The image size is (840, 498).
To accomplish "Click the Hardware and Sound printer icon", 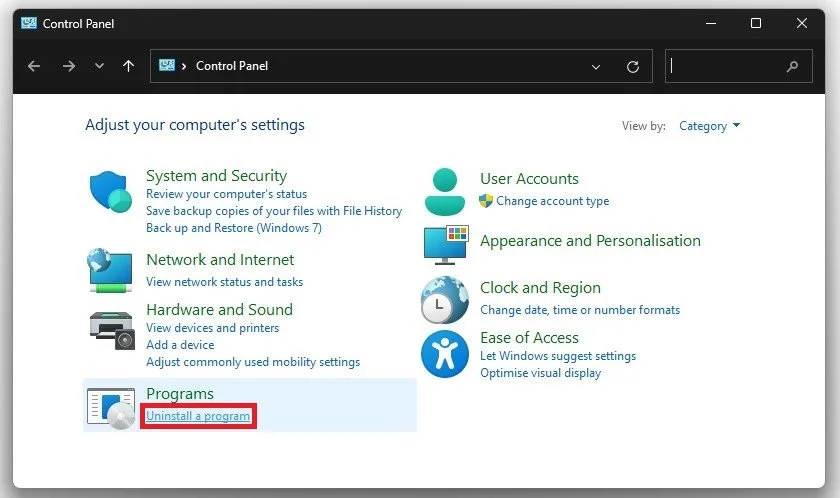I will pyautogui.click(x=111, y=330).
